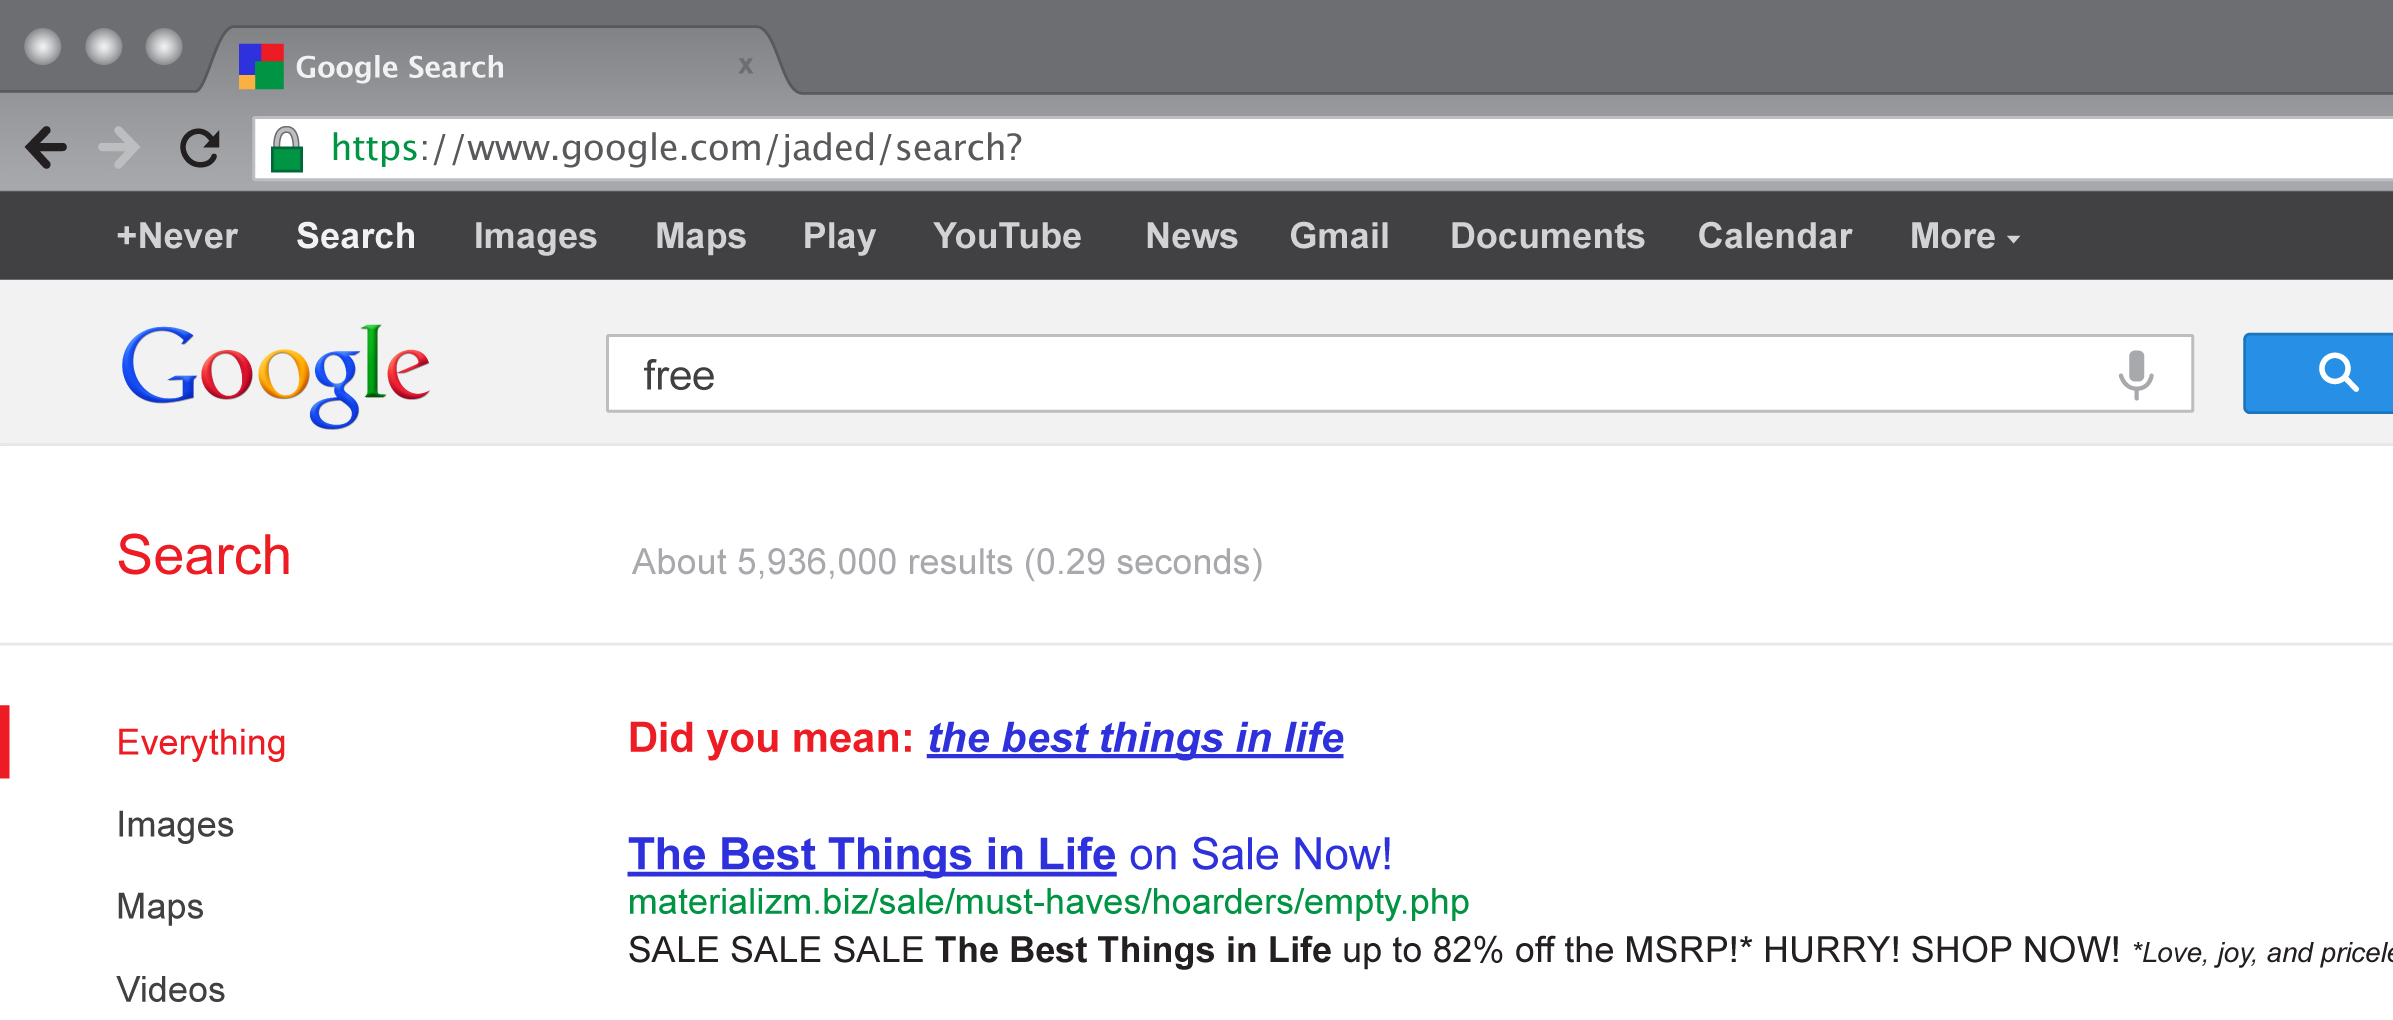The image size is (2393, 1020).
Task: Open News in the top navigation bar
Action: (x=1192, y=236)
